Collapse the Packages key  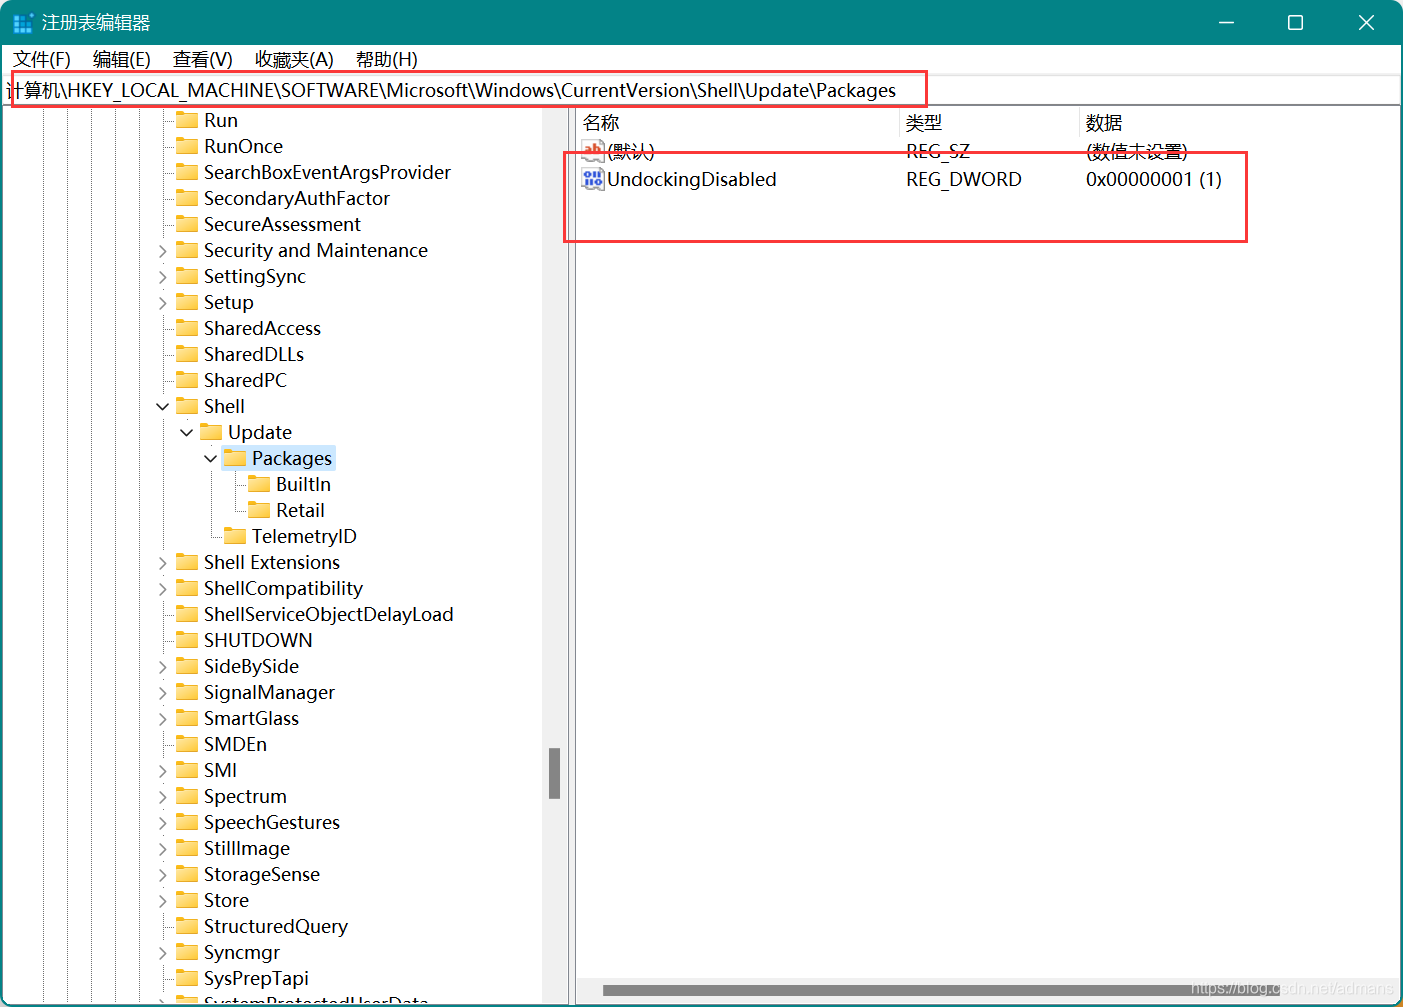click(211, 459)
